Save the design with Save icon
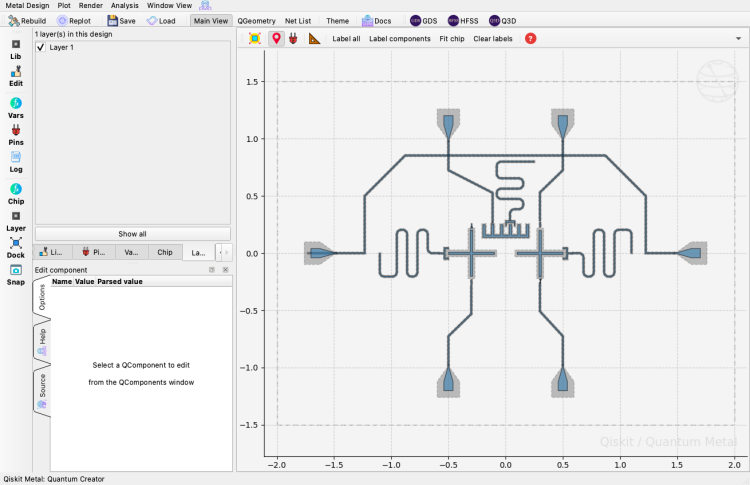The width and height of the screenshot is (750, 485). [x=112, y=21]
